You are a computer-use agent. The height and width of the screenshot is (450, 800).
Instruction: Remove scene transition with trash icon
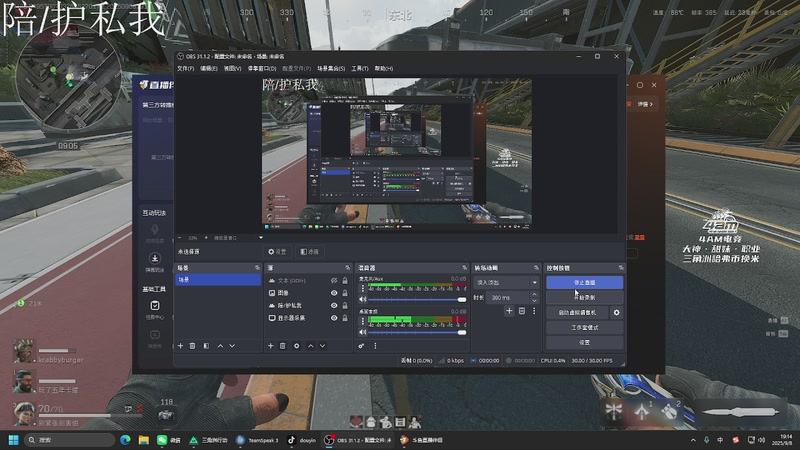[x=521, y=311]
